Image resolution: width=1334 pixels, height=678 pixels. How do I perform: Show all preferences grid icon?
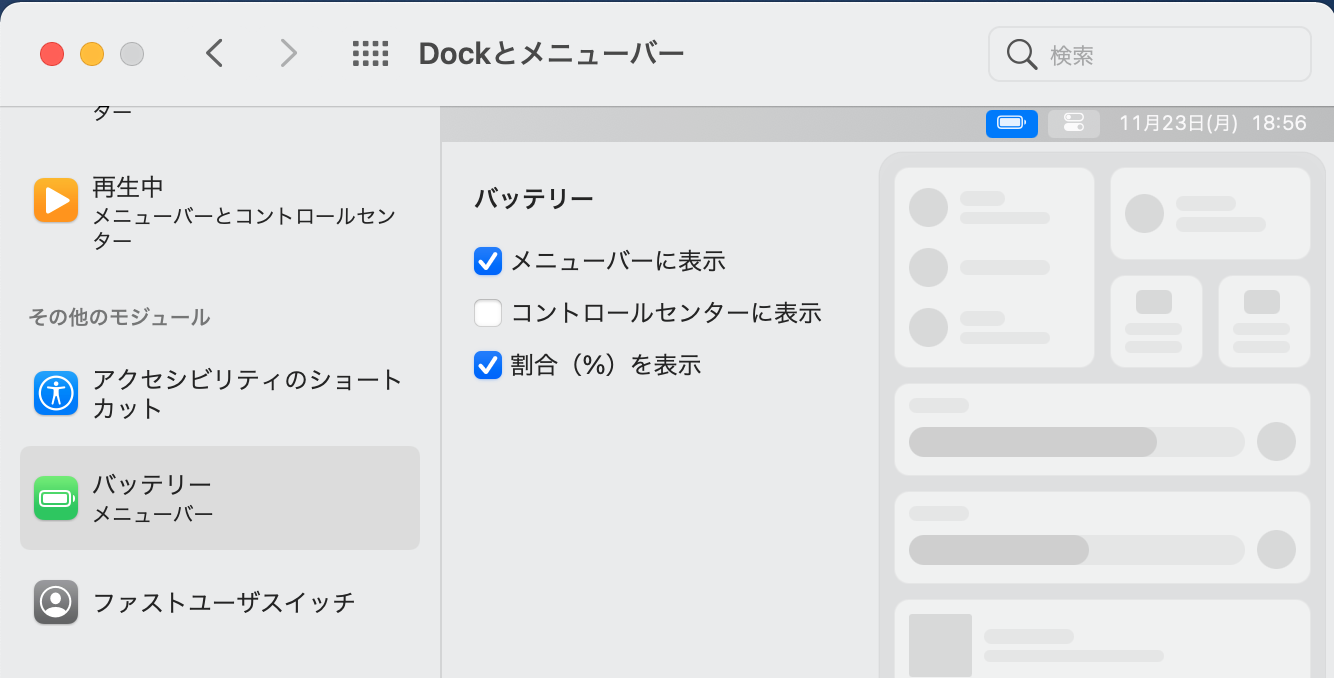click(370, 53)
